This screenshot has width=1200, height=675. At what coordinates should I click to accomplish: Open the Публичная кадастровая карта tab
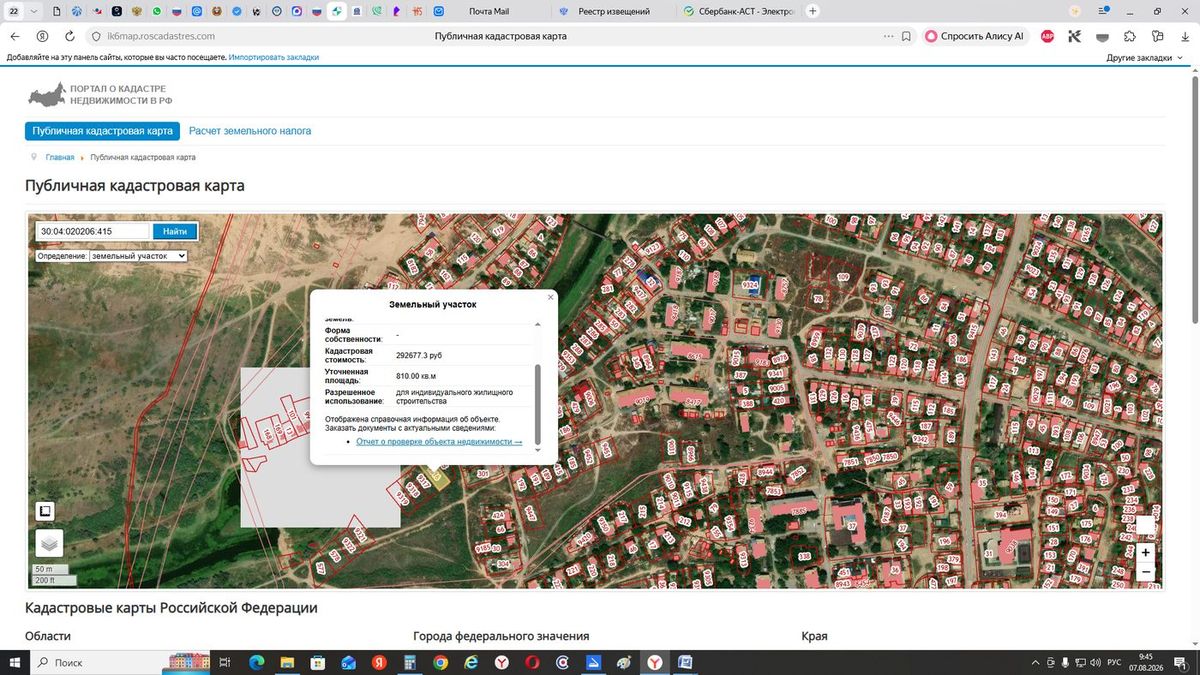102,131
